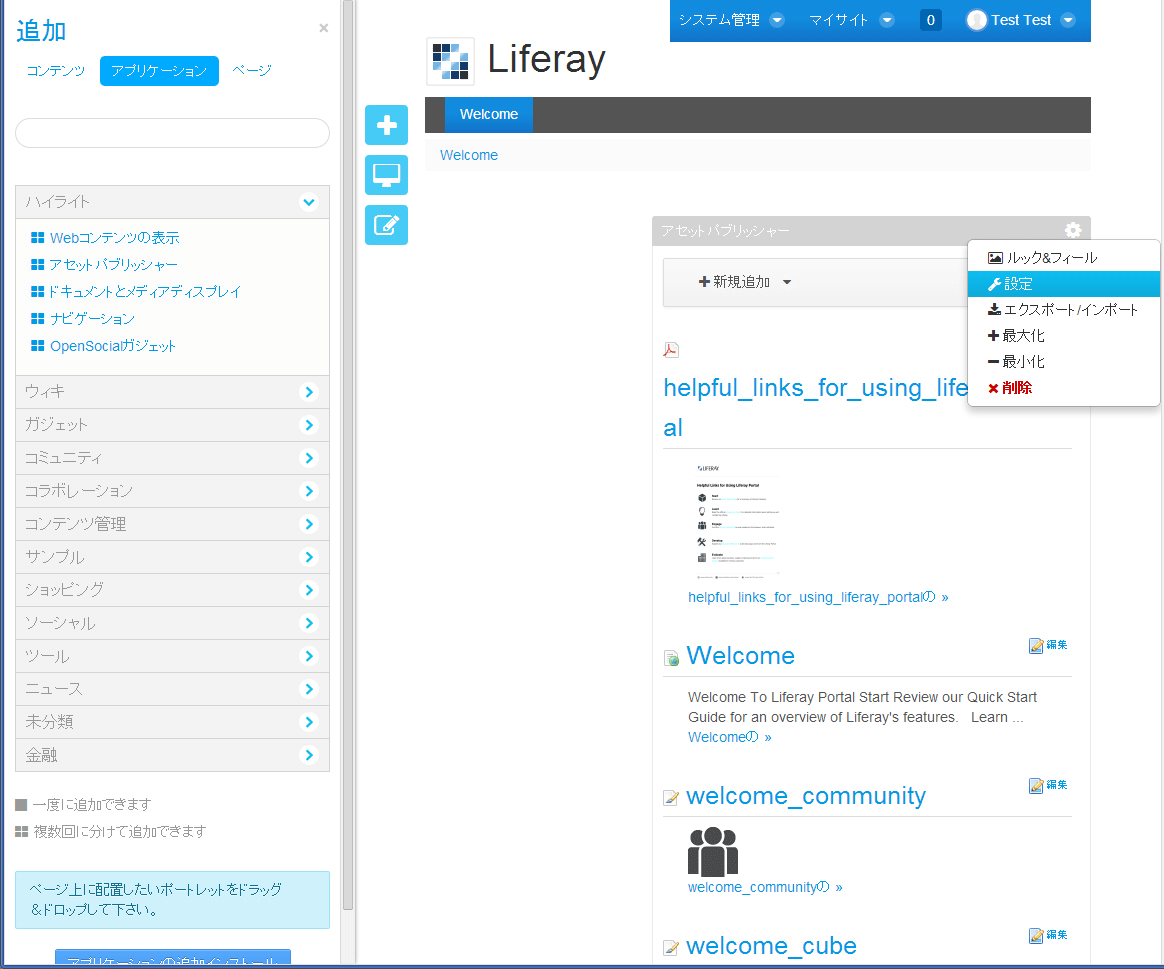Expand the ショッピング category

click(x=172, y=590)
